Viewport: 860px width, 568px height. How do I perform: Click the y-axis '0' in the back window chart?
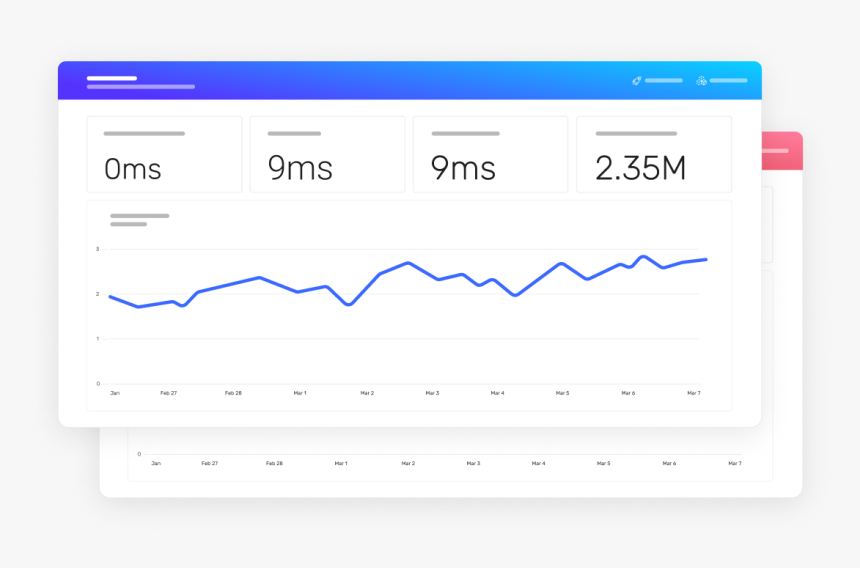[139, 454]
